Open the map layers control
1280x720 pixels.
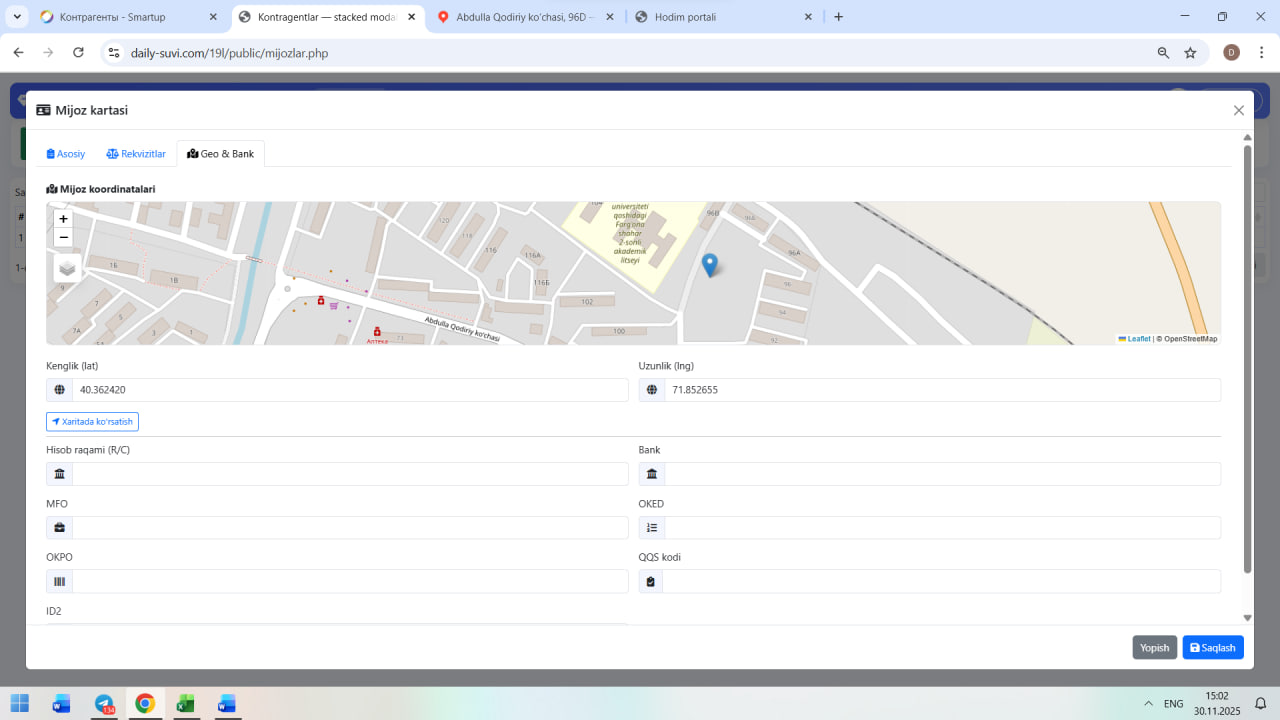68,268
